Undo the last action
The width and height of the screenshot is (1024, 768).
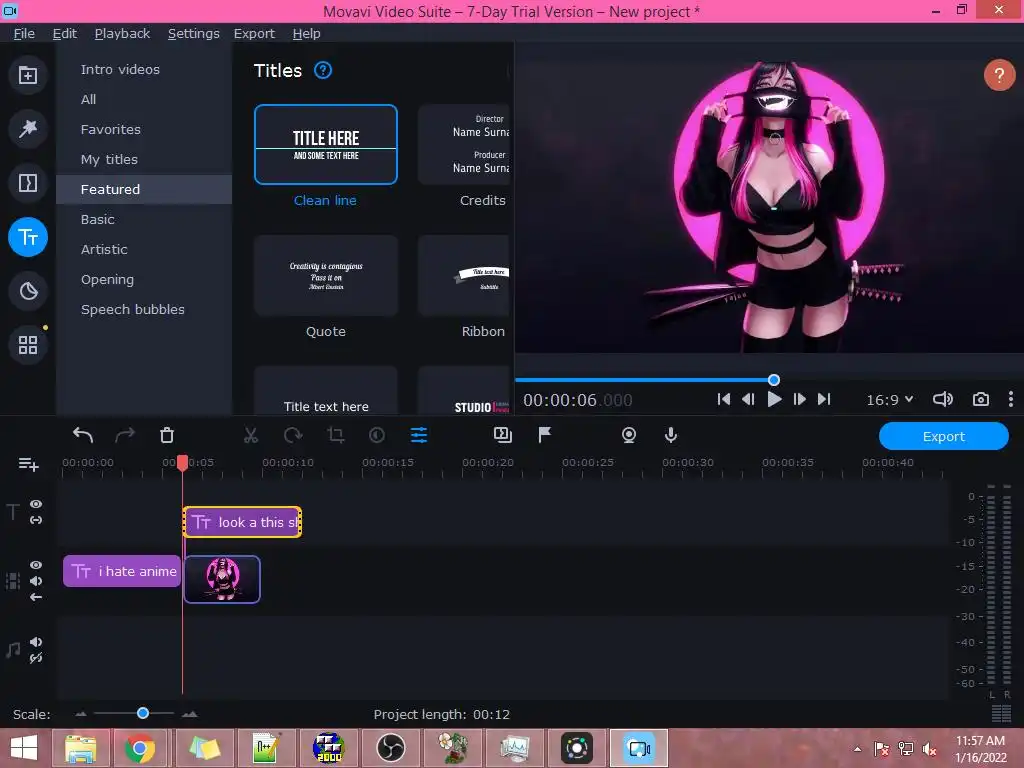[82, 435]
